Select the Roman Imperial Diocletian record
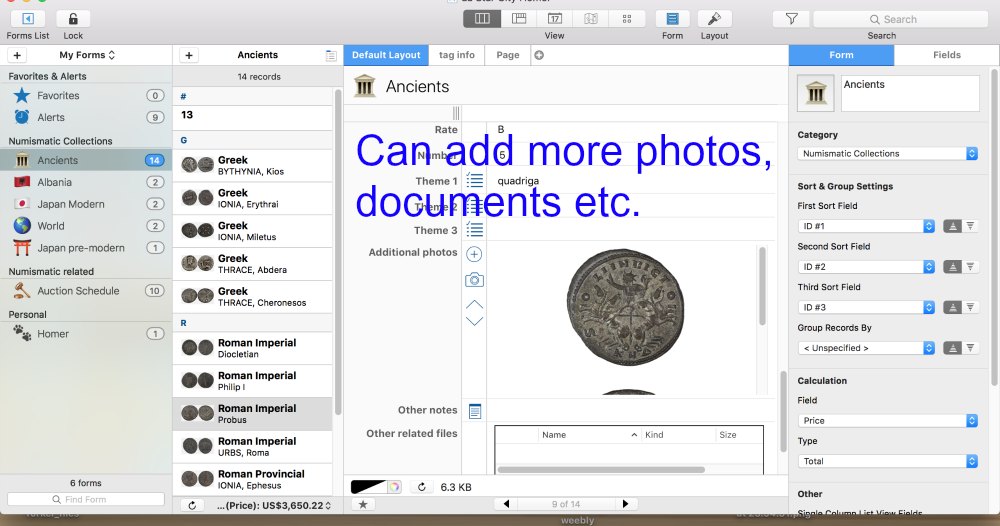The image size is (1000, 526). click(x=253, y=348)
